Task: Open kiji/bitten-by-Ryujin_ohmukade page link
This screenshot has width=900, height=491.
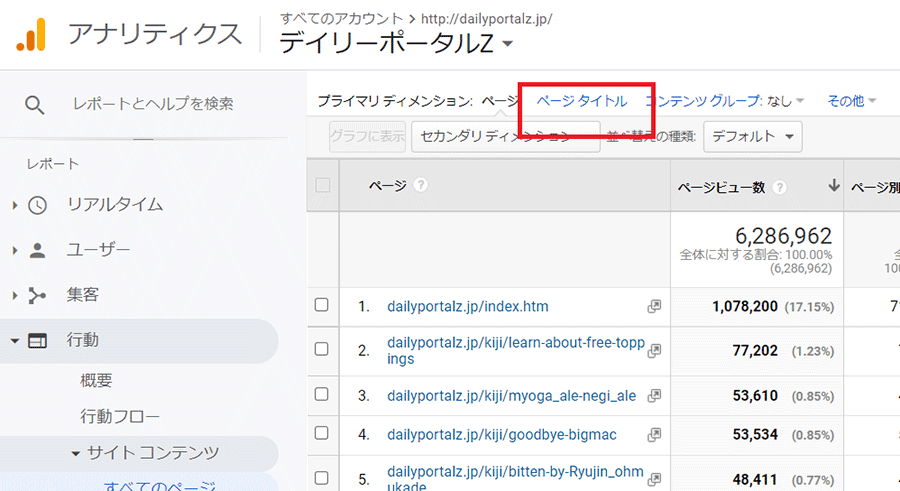Action: pyautogui.click(x=515, y=479)
